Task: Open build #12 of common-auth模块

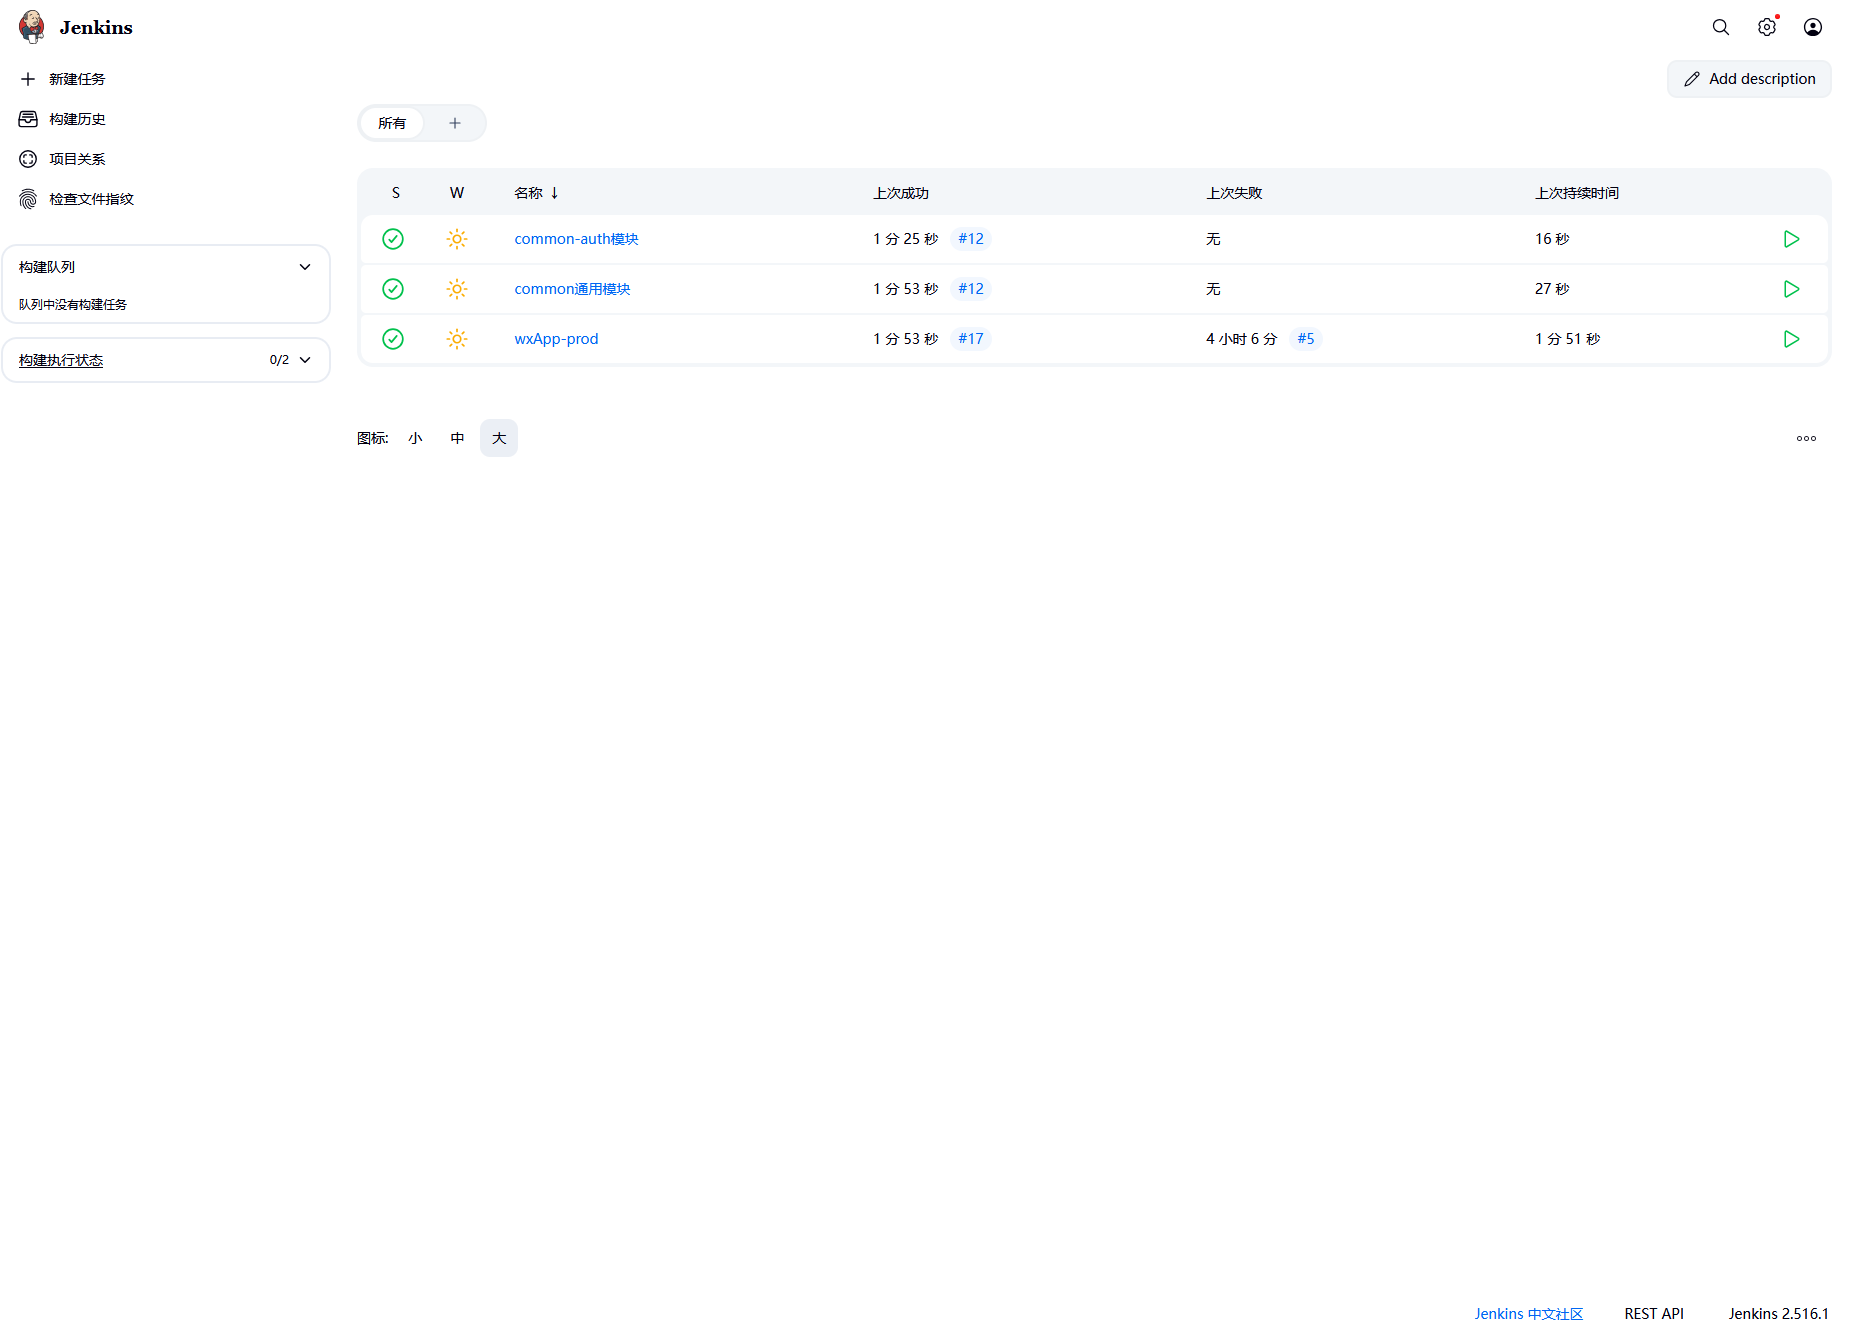Action: 971,239
